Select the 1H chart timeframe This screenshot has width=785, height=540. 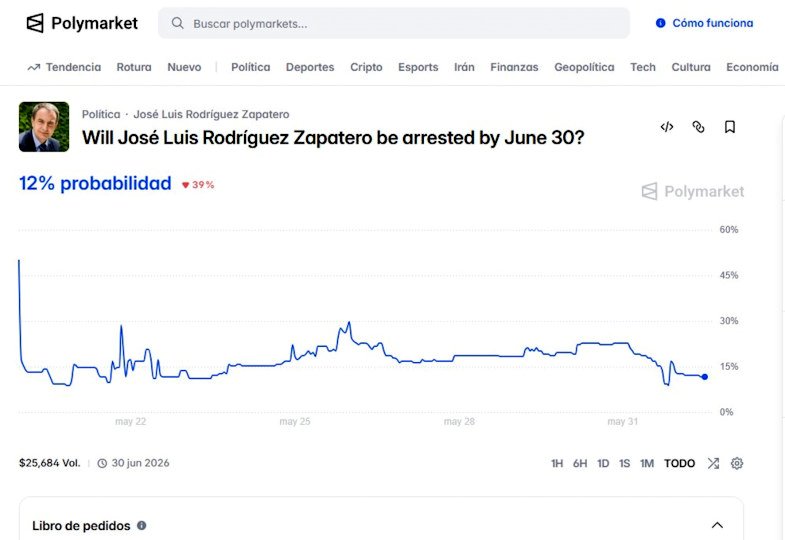click(557, 463)
